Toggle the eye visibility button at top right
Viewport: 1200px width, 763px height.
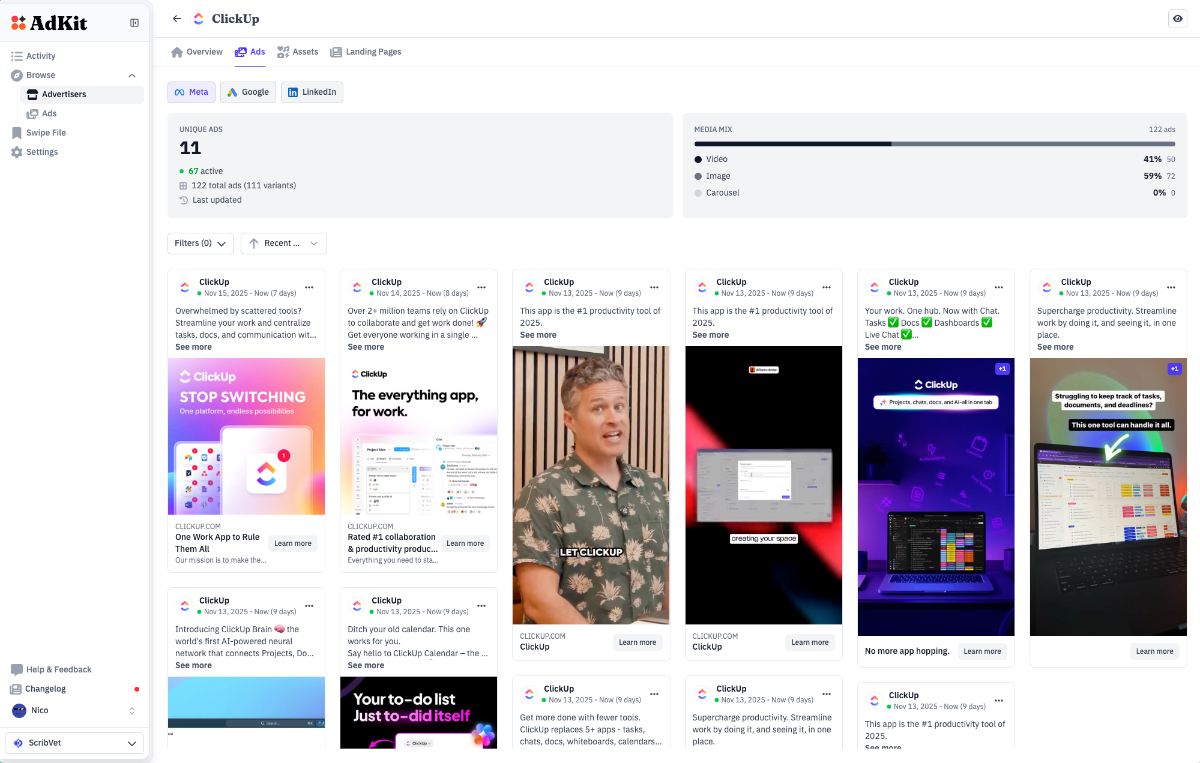click(1177, 19)
